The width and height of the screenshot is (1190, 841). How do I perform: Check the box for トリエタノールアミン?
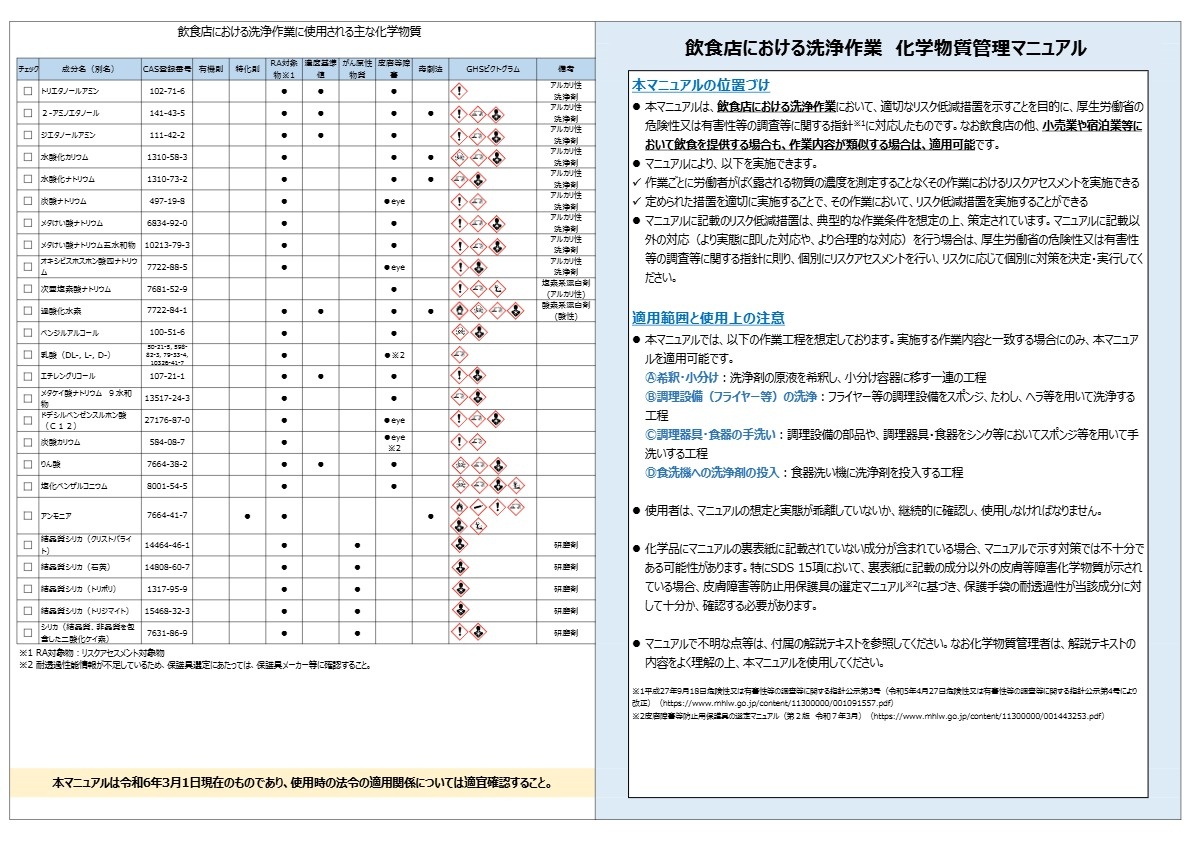point(28,91)
